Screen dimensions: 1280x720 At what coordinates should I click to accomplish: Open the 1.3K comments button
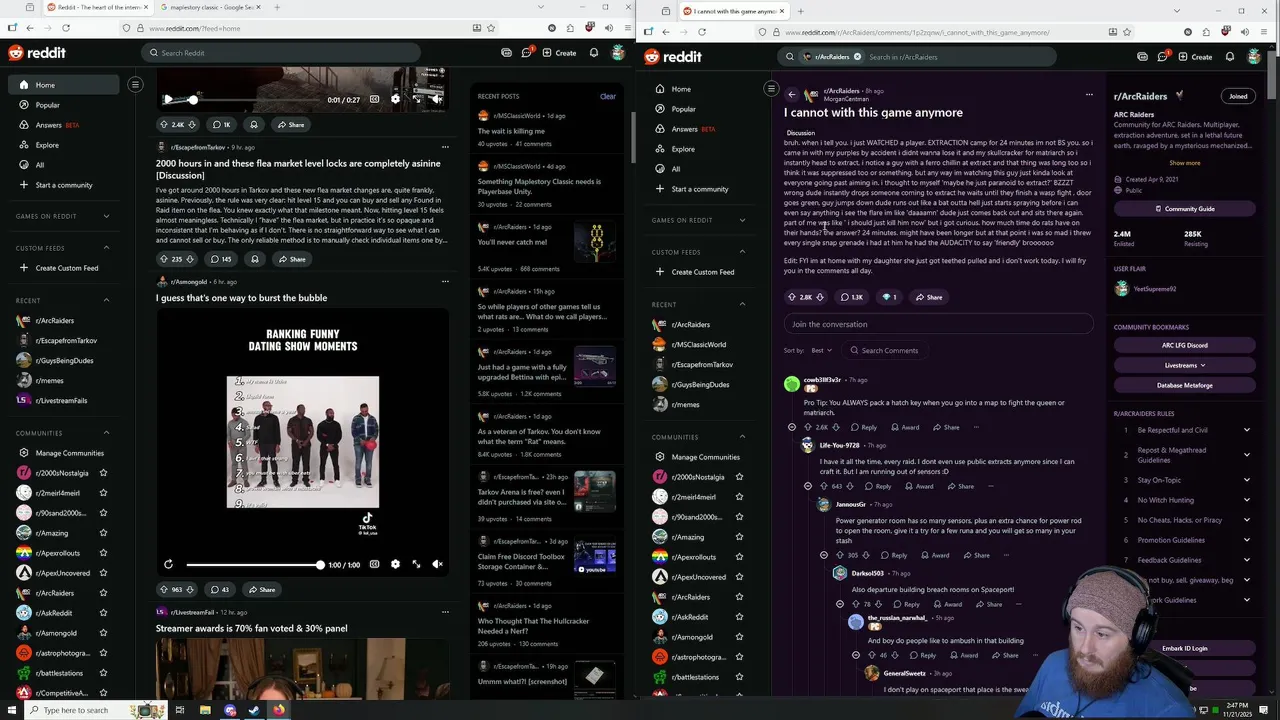pyautogui.click(x=851, y=297)
